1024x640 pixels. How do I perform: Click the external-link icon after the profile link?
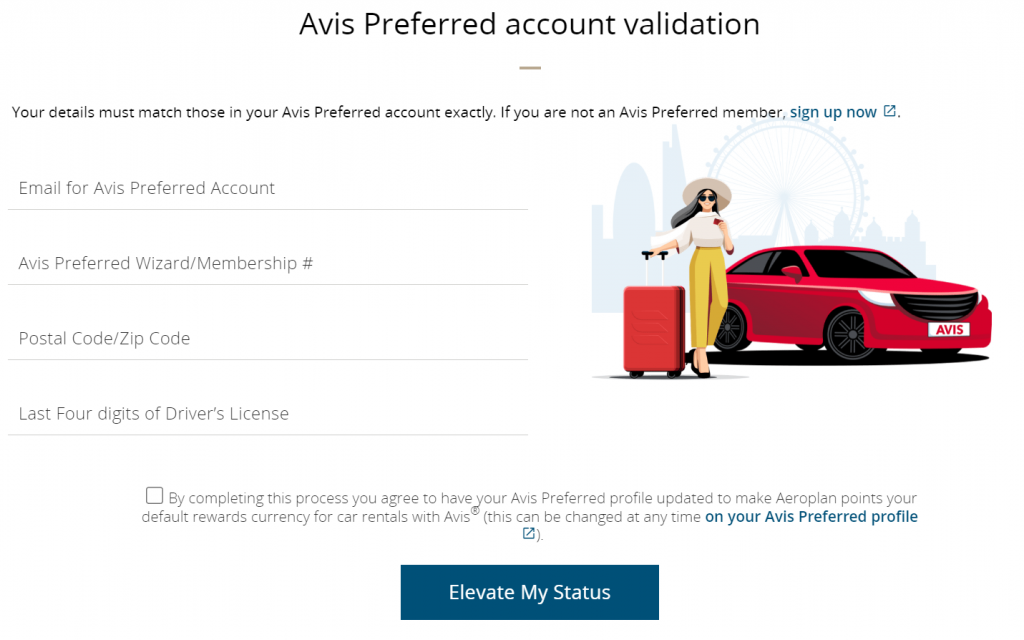(528, 534)
